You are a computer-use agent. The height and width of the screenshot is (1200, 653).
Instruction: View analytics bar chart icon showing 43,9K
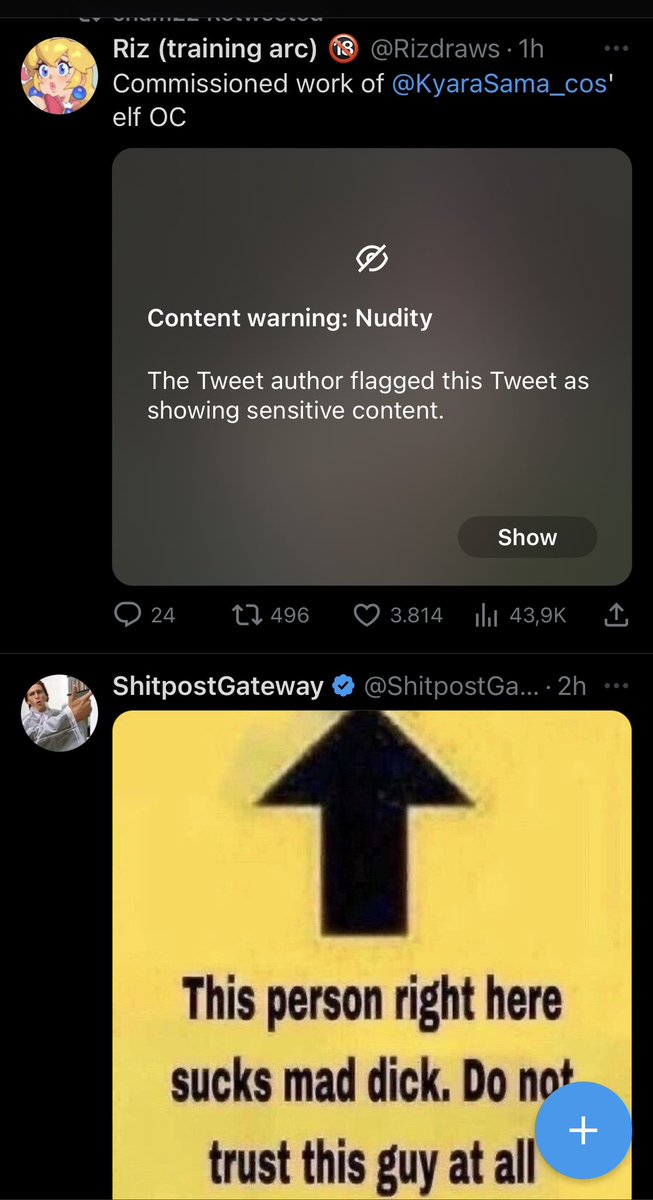(486, 615)
